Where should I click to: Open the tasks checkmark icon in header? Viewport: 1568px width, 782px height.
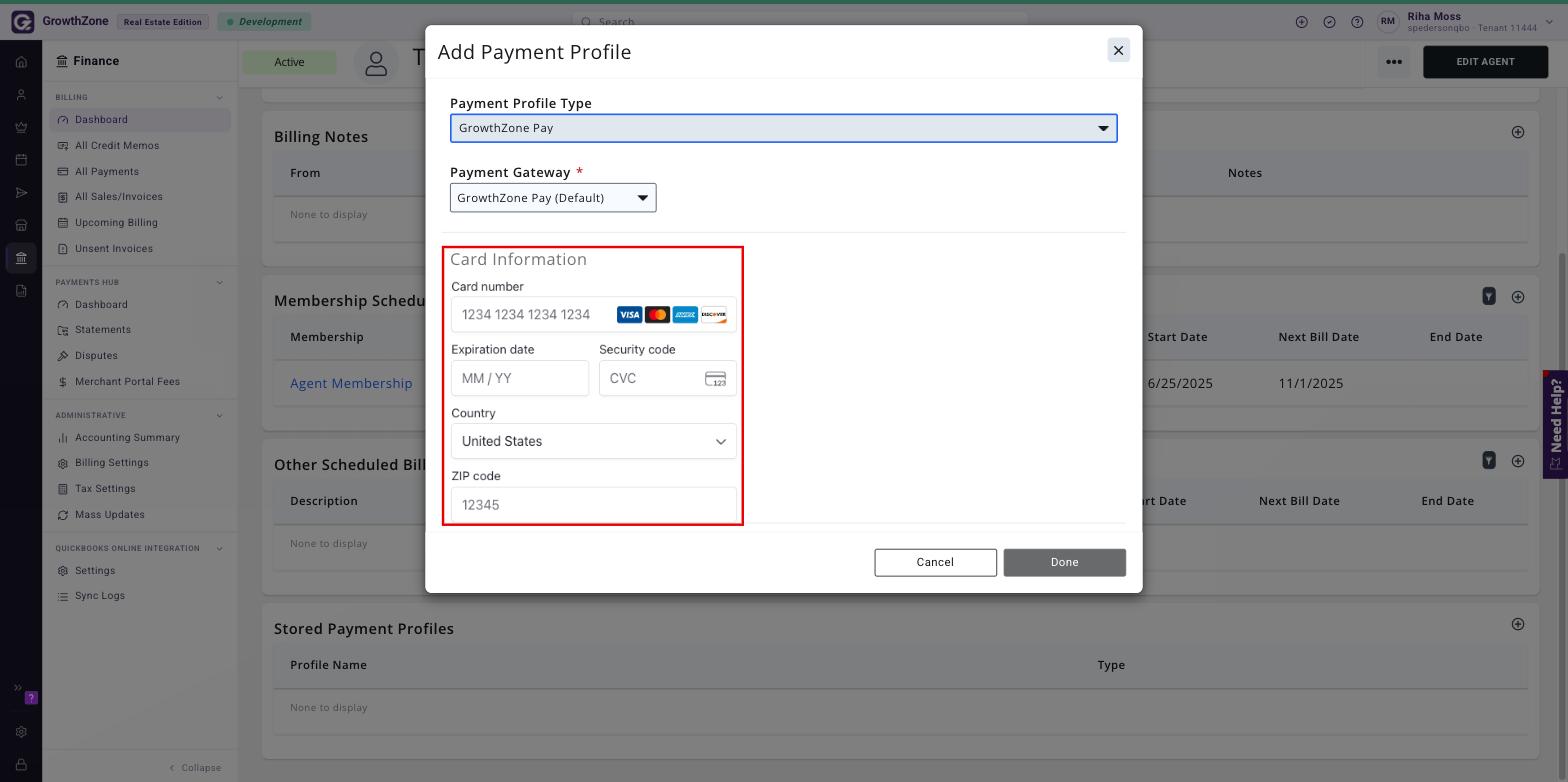point(1329,22)
